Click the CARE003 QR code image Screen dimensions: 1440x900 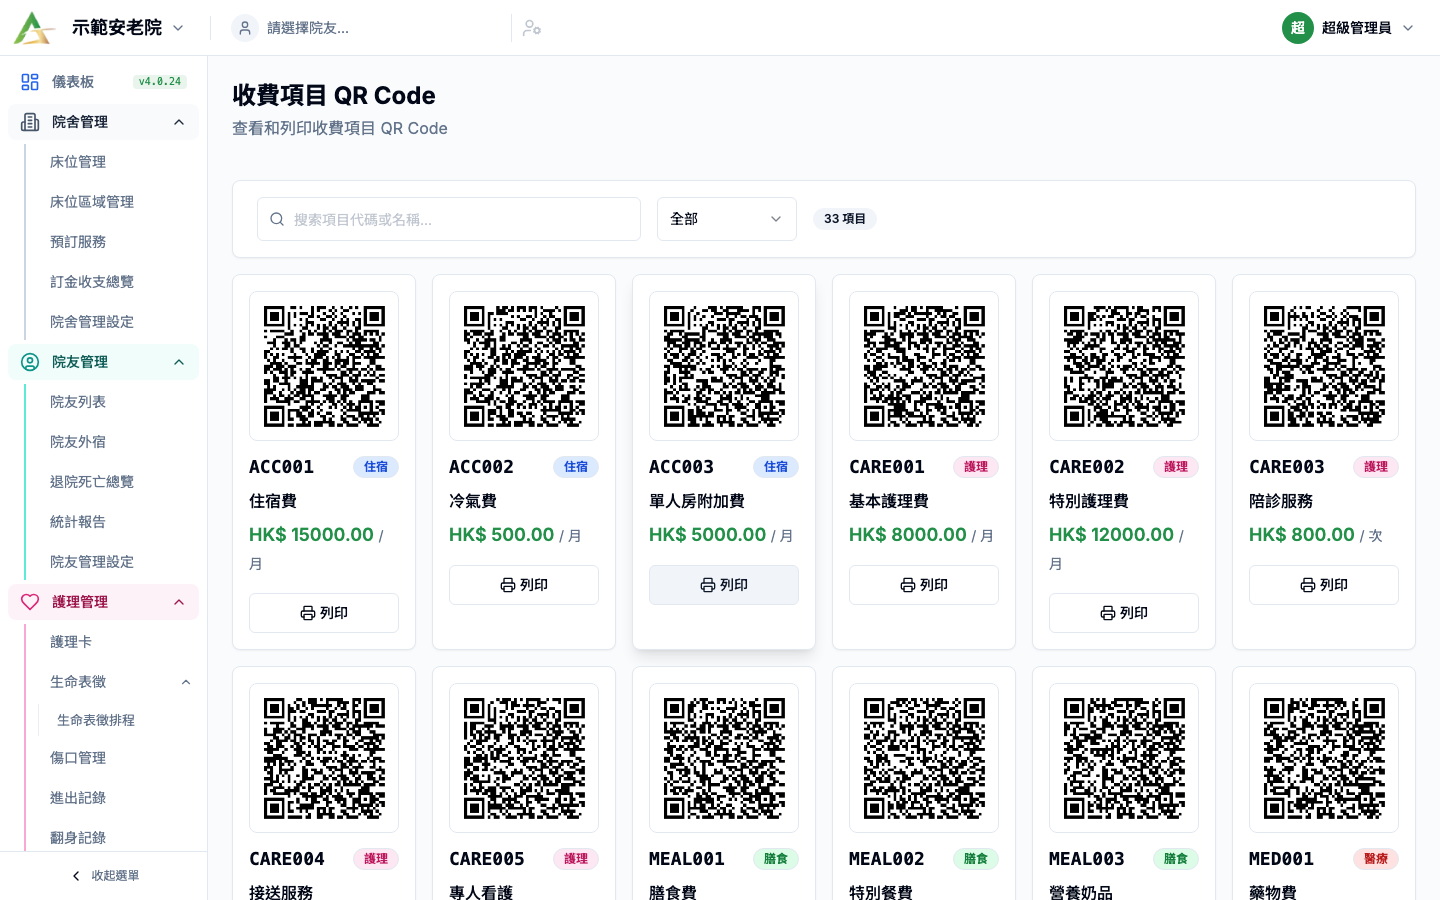pyautogui.click(x=1324, y=366)
